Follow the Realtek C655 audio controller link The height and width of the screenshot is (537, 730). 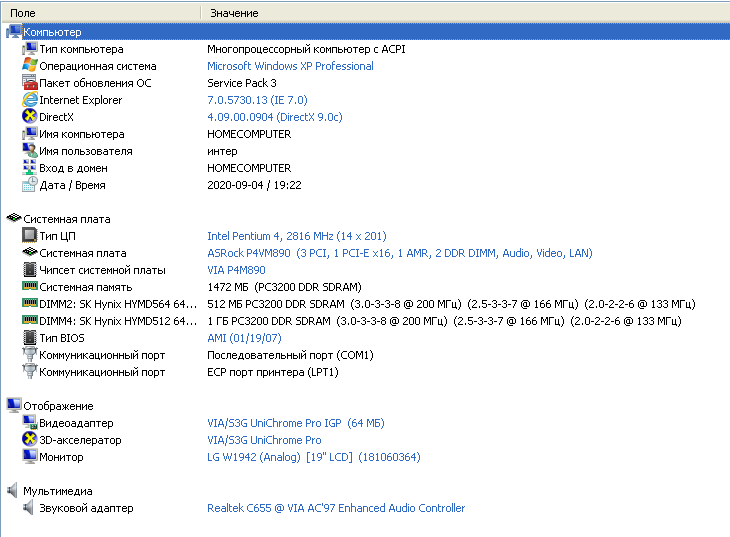click(x=335, y=508)
